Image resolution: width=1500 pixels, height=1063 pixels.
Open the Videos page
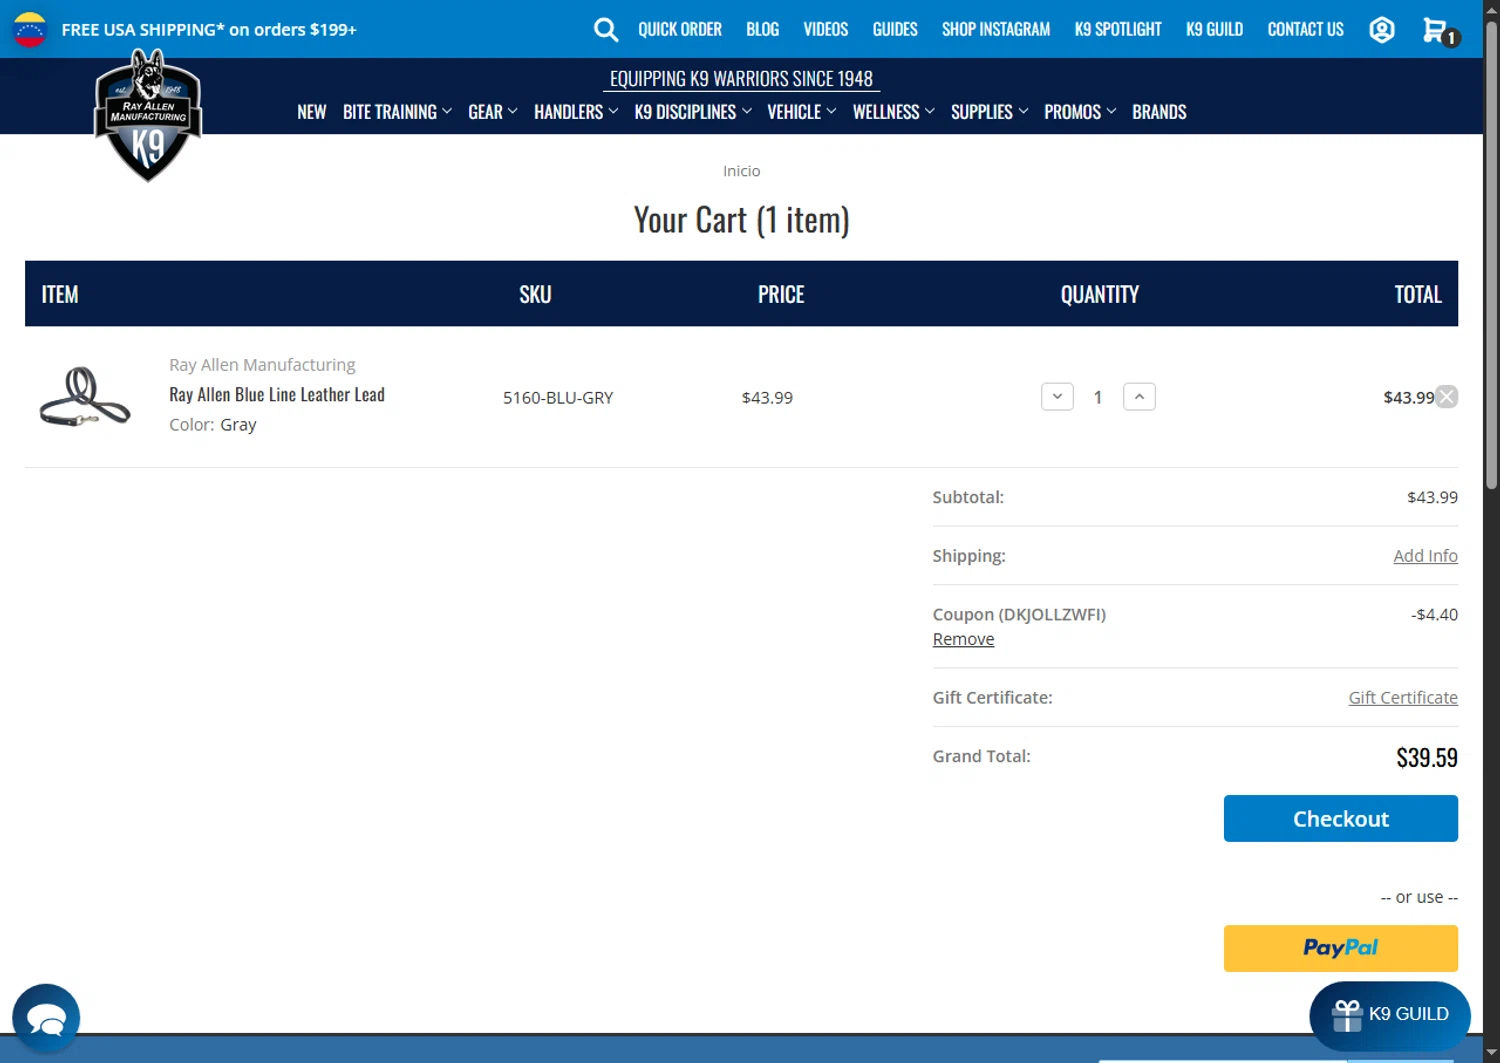[x=826, y=29]
